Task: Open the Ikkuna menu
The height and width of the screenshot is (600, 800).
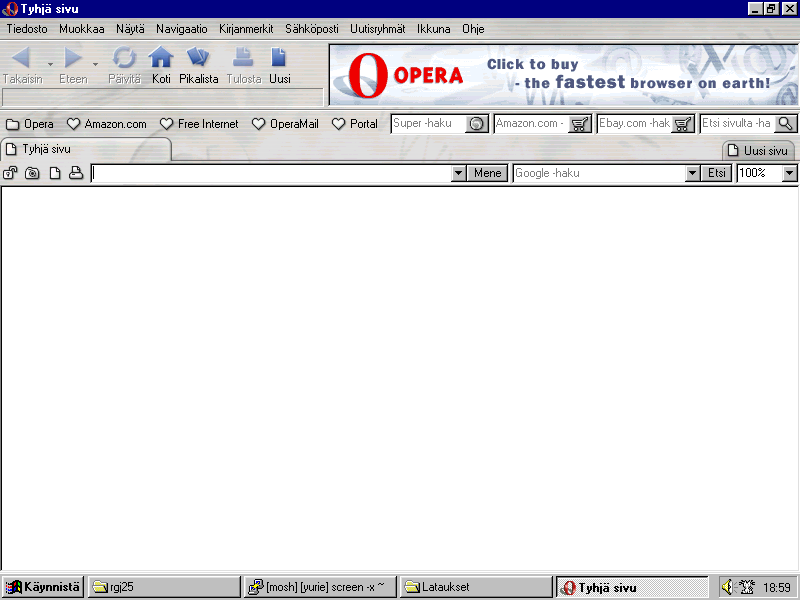Action: [x=434, y=29]
